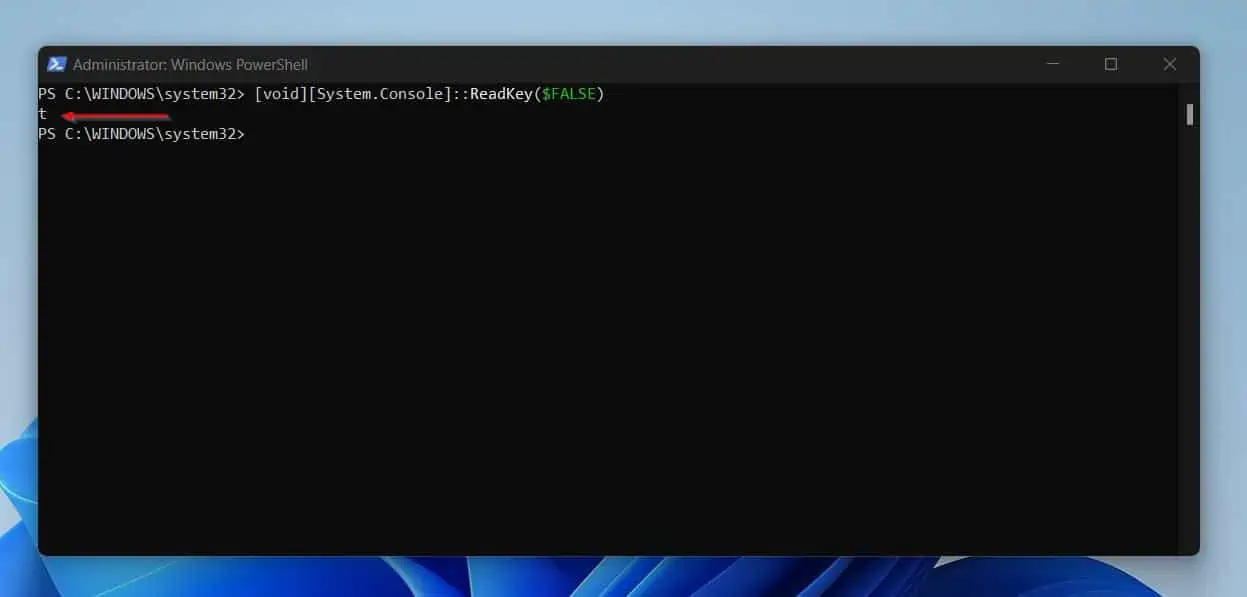Maximize the PowerShell window
Image resolution: width=1247 pixels, height=597 pixels.
point(1111,64)
